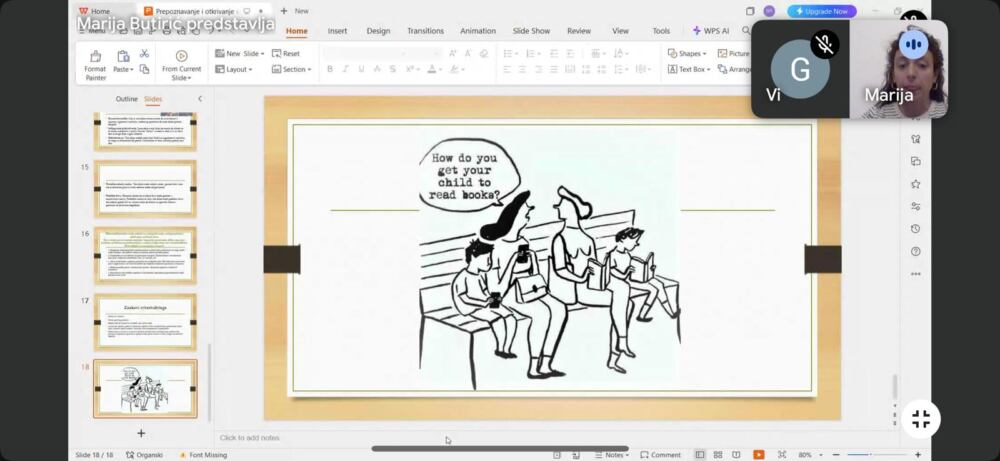1000x461 pixels.
Task: Toggle Italic formatting
Action: 345,69
